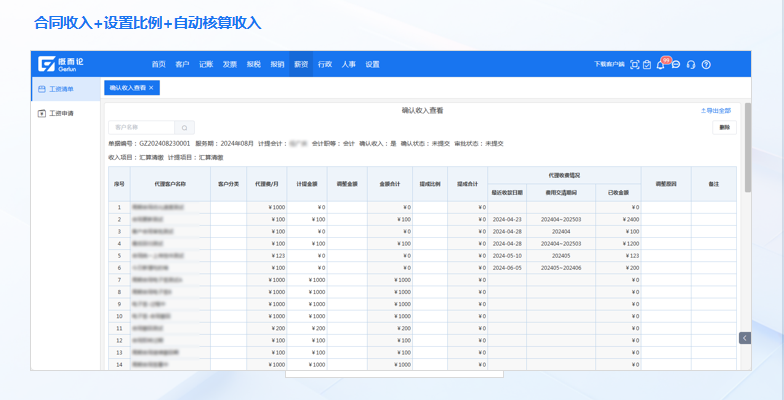Open customer service headset icon
This screenshot has width=784, height=400.
(x=691, y=64)
